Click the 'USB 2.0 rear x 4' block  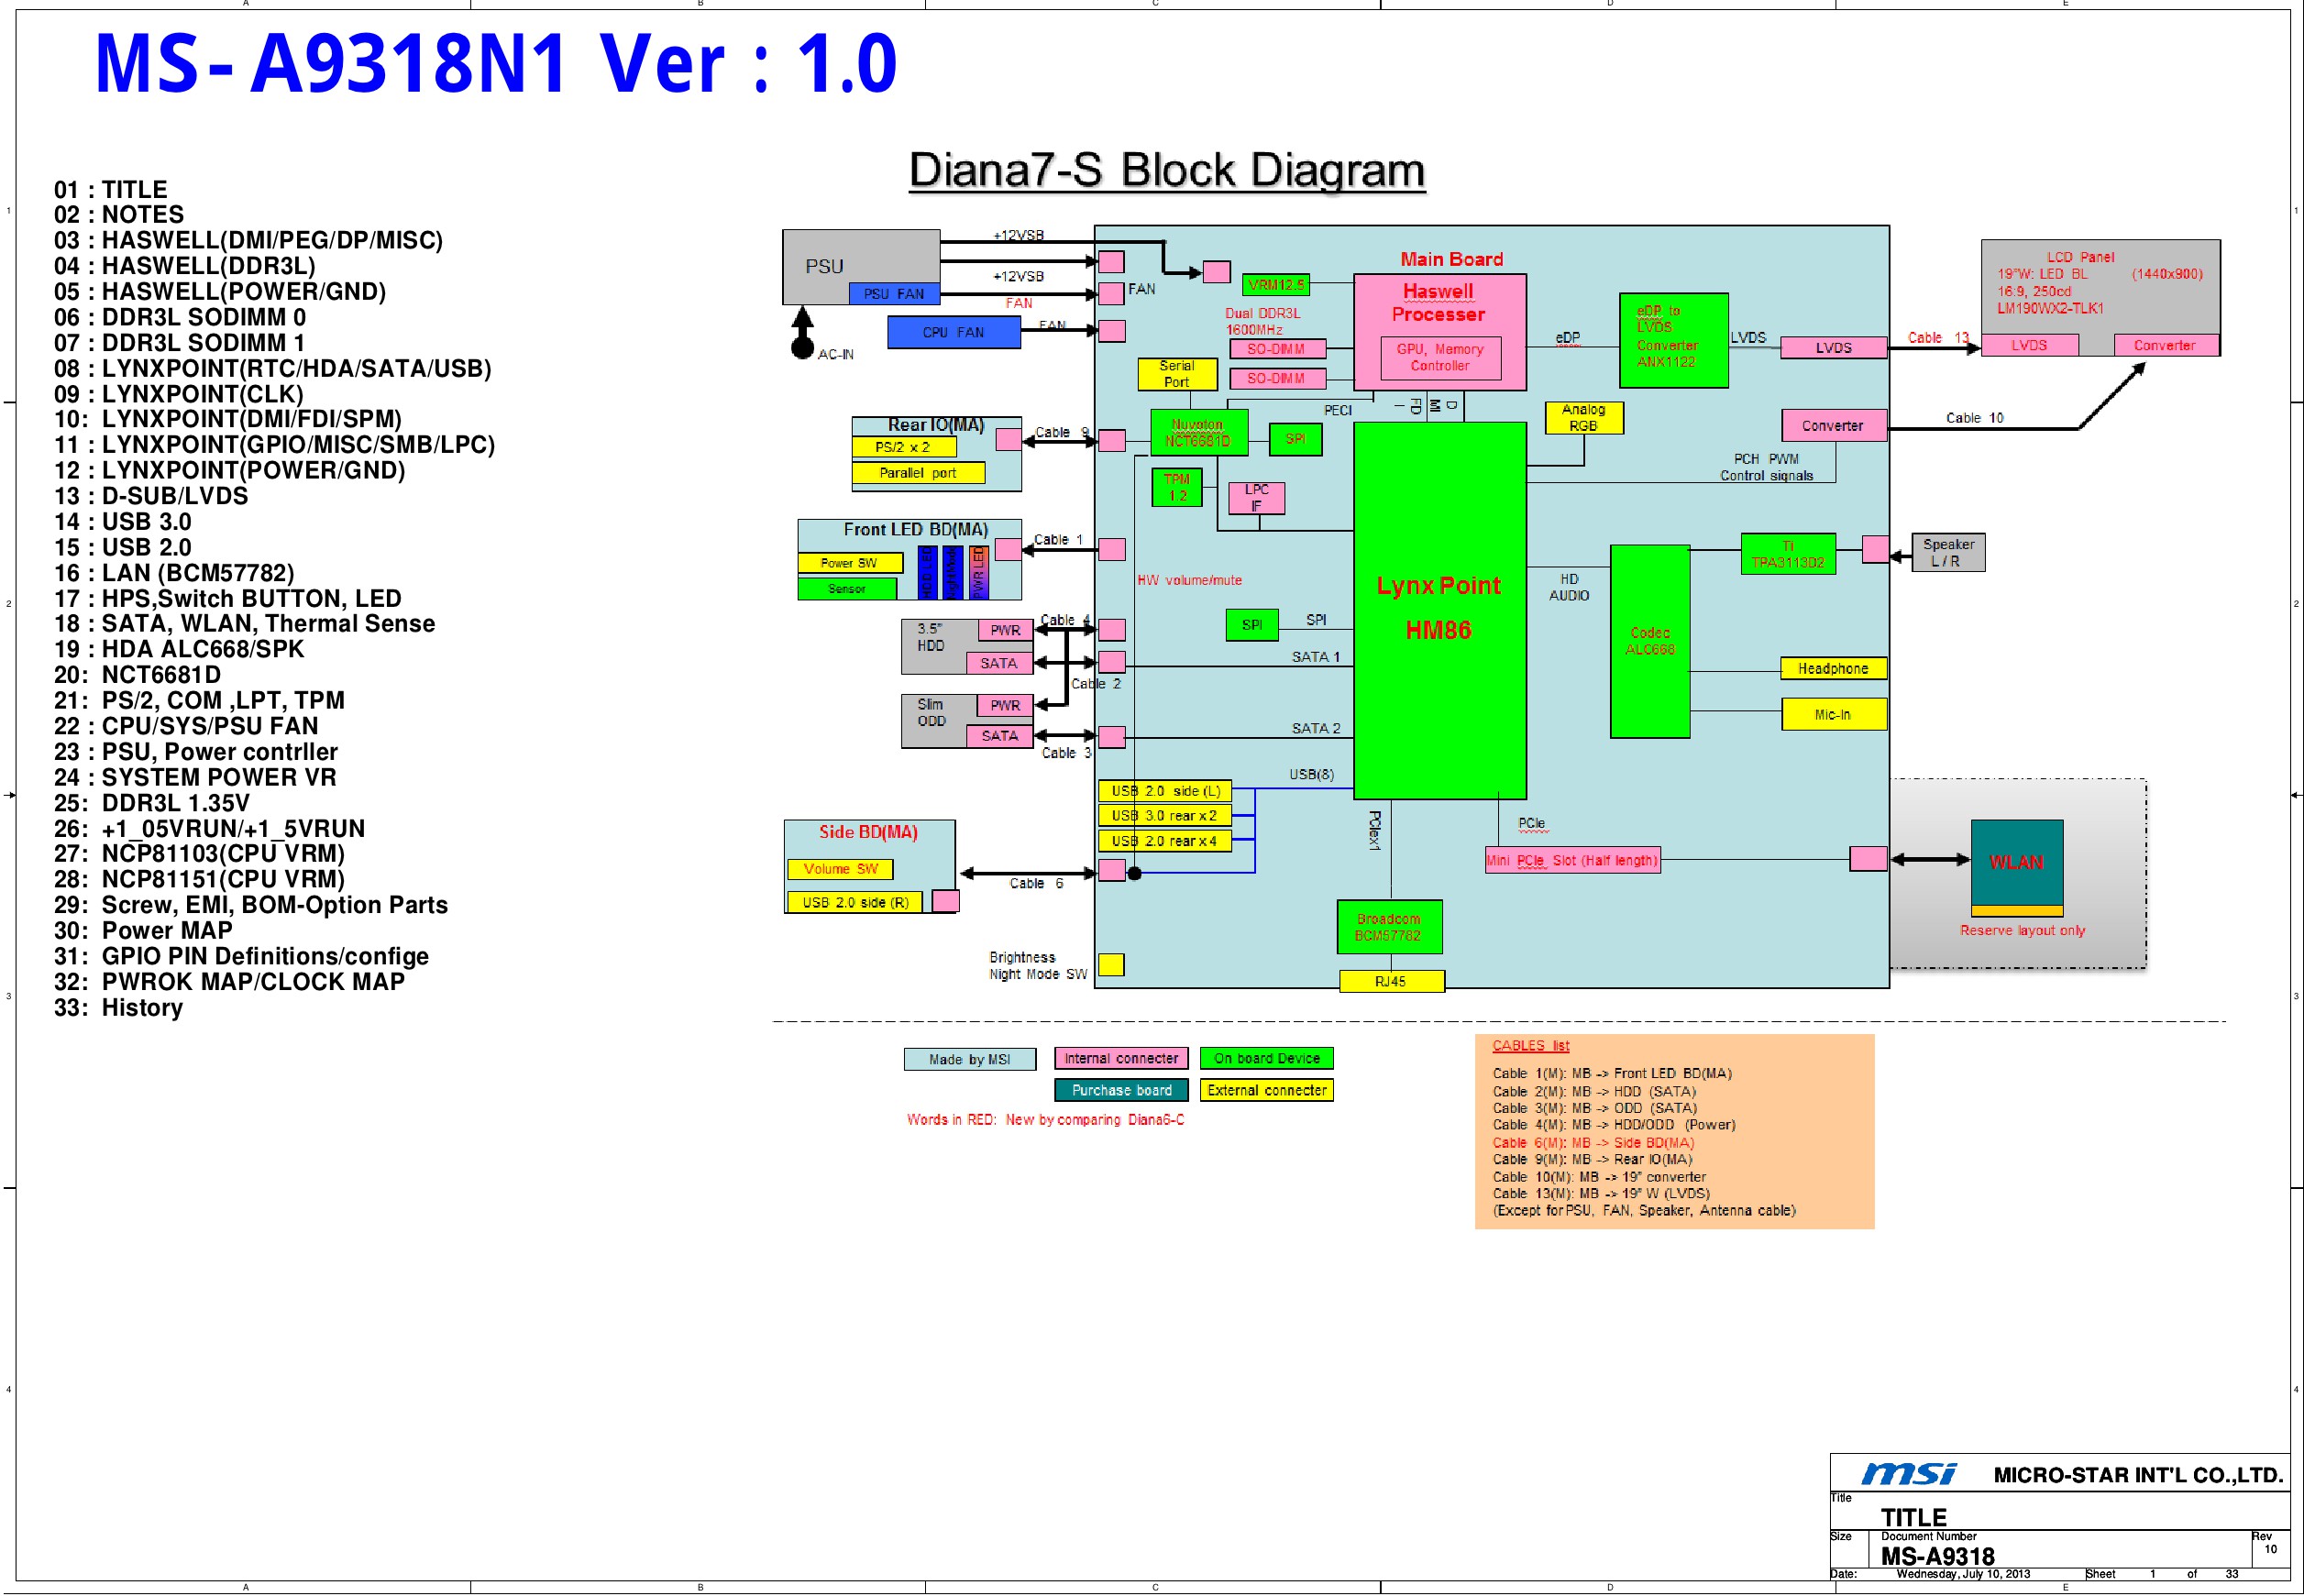[x=1165, y=841]
